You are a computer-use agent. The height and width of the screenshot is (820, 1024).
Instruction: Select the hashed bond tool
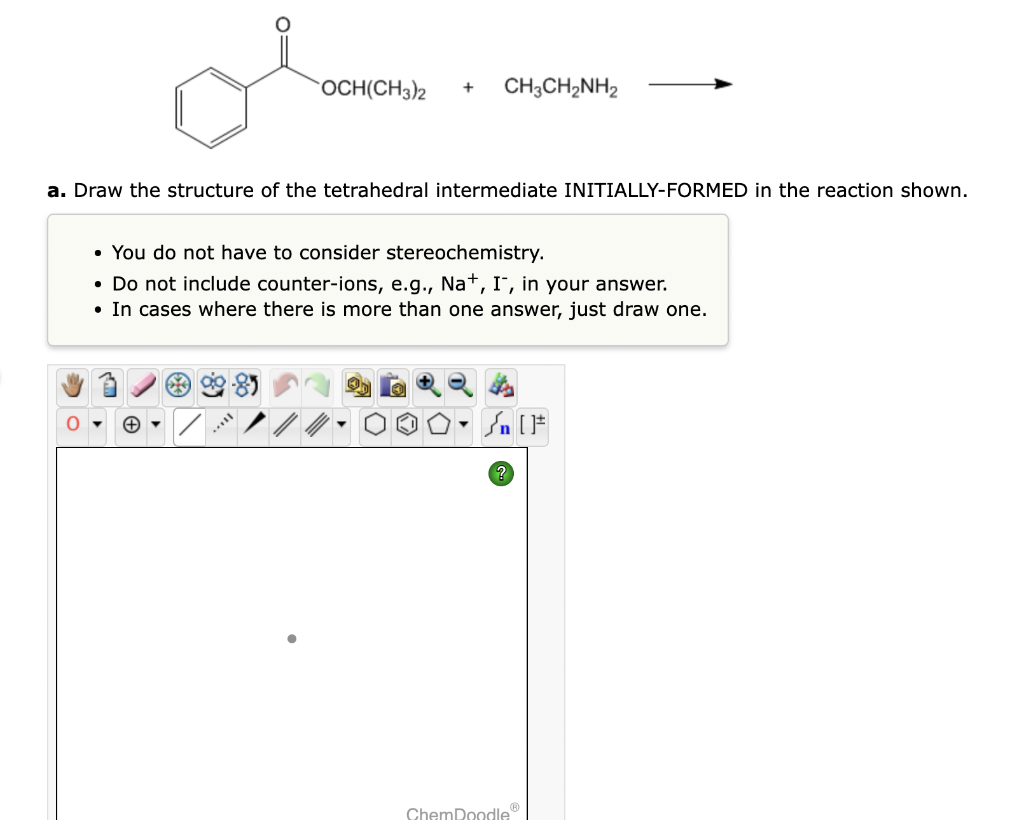tap(220, 424)
